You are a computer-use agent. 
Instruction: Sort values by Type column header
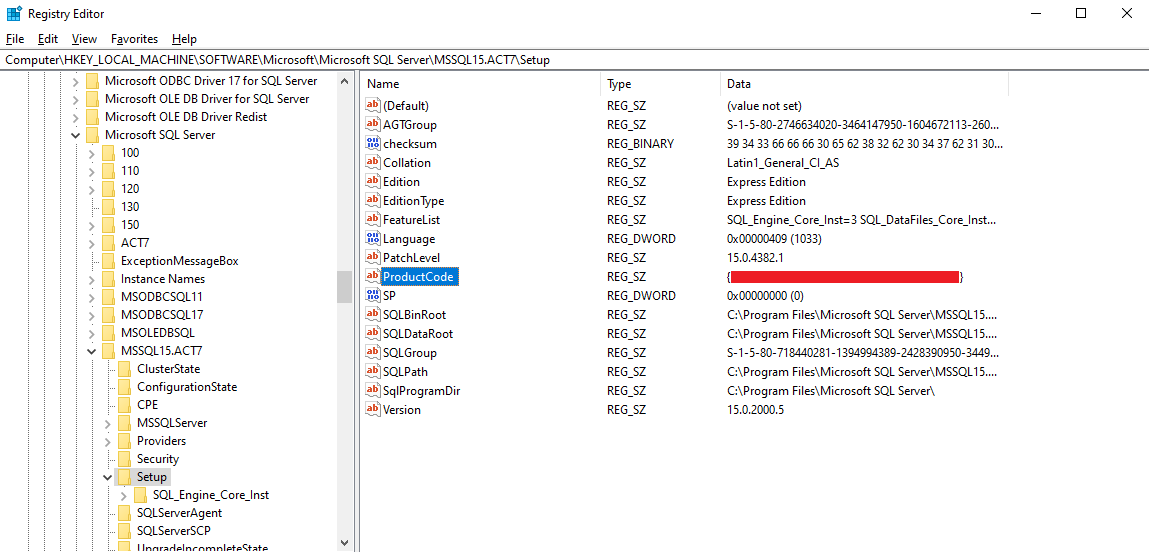coord(660,84)
